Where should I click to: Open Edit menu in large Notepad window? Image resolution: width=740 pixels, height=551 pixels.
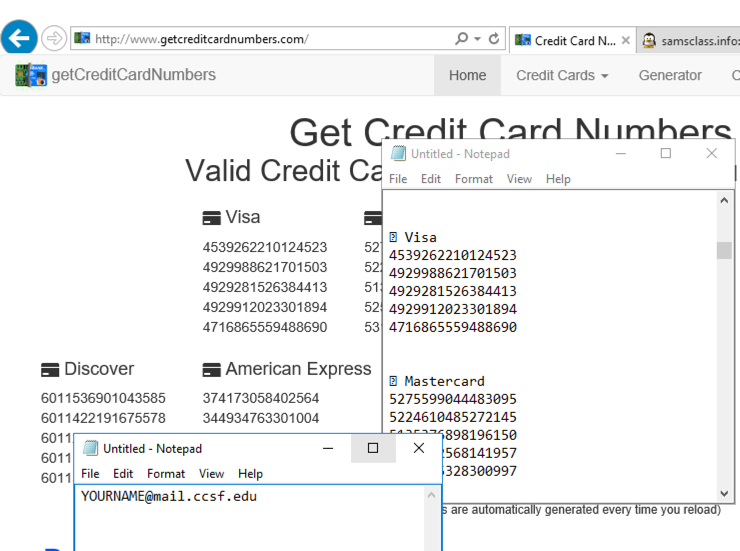point(430,179)
